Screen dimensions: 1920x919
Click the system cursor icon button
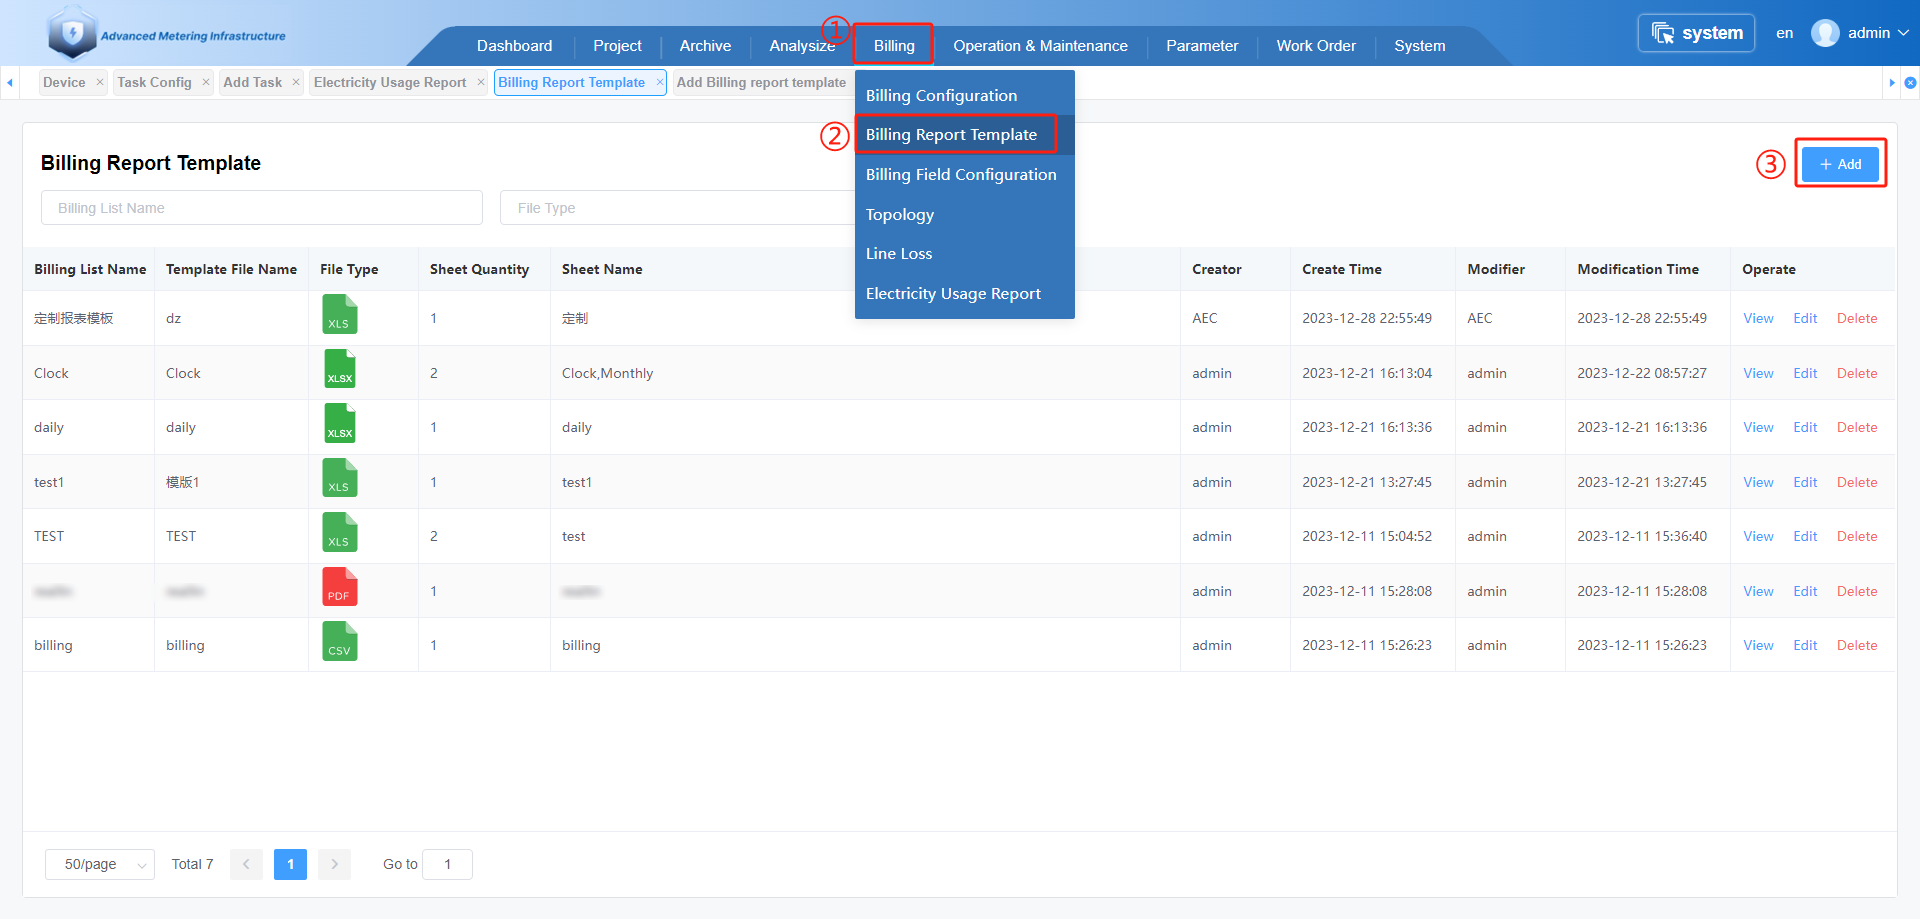[x=1696, y=33]
